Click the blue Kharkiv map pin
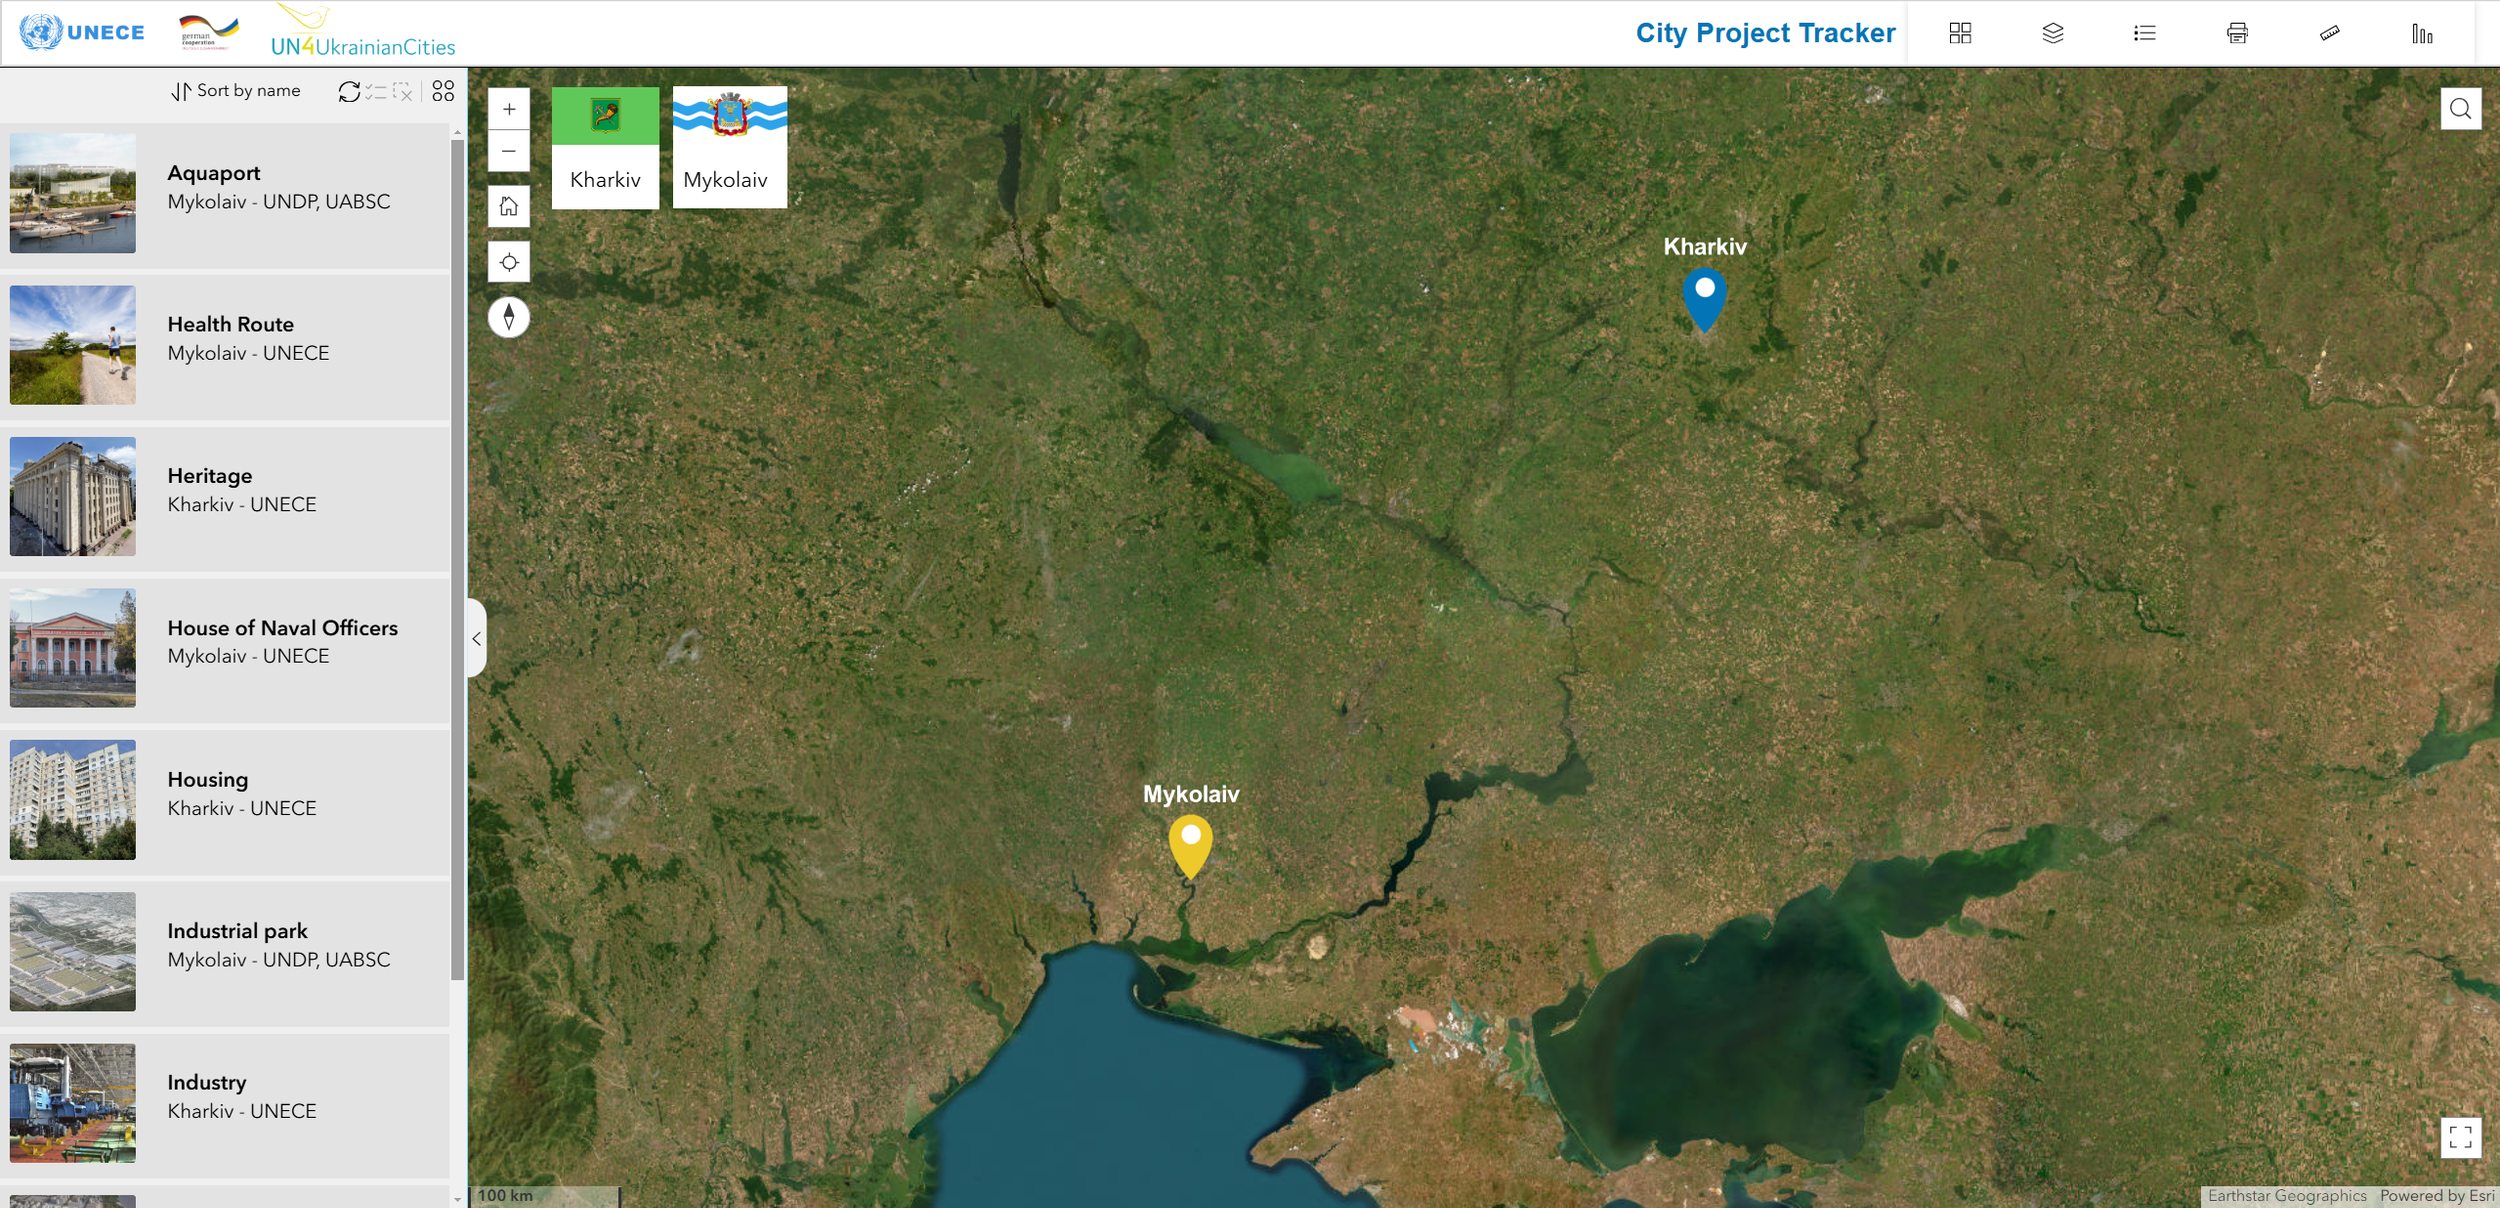Viewport: 2500px width, 1208px height. click(1704, 298)
